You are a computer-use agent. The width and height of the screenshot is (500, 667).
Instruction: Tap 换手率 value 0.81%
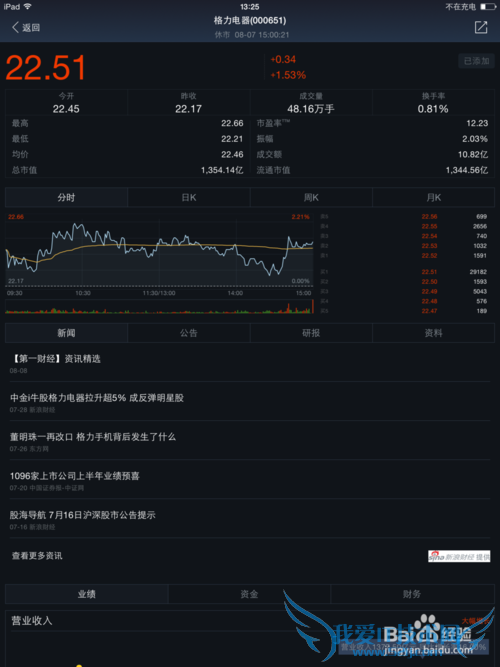(x=433, y=109)
